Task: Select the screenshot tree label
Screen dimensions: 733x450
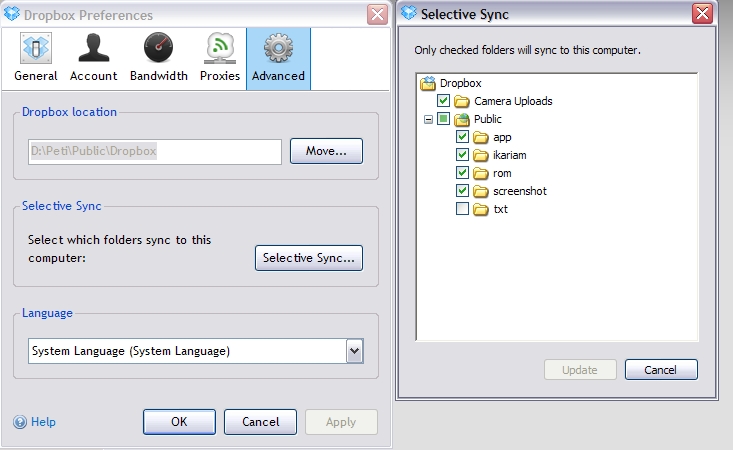Action: pos(519,191)
